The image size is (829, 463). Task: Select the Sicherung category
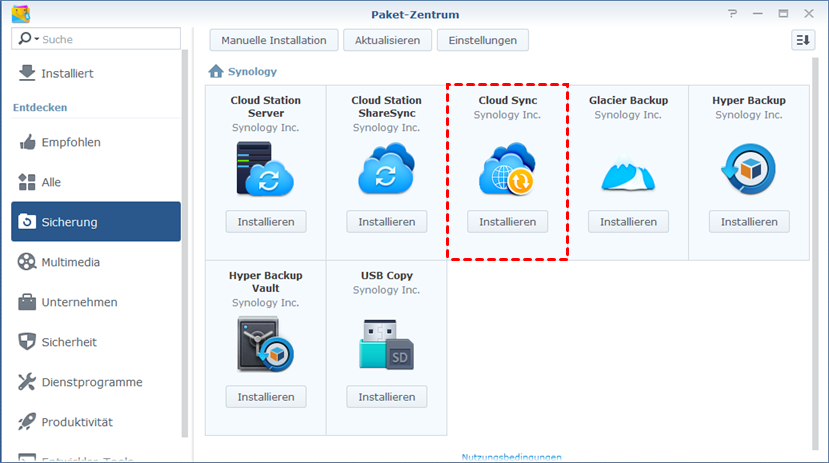[x=96, y=221]
